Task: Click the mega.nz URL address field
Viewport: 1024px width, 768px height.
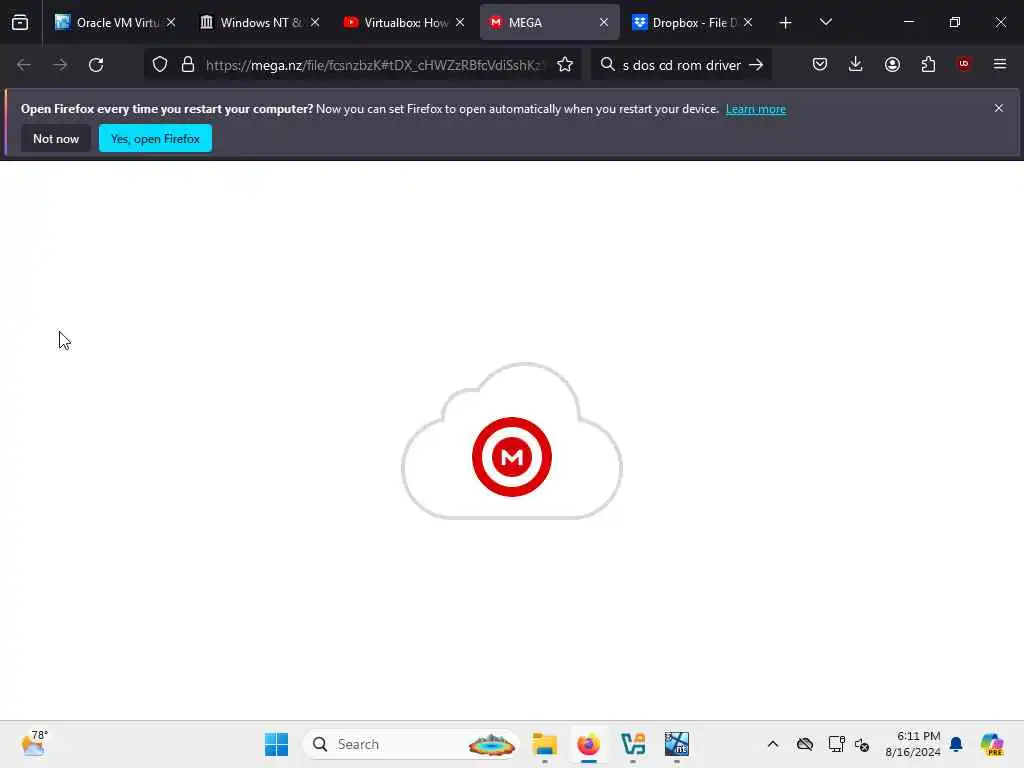Action: (375, 65)
